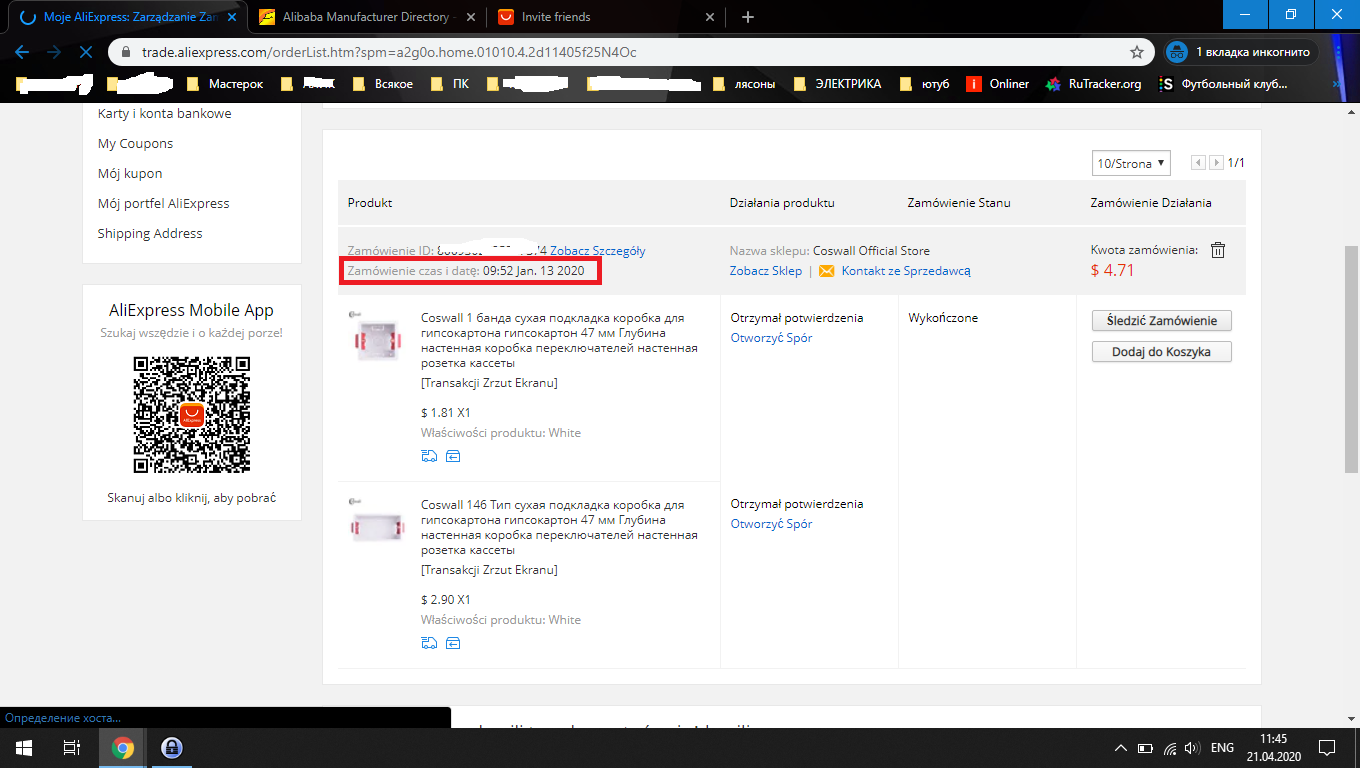Open the Zobacz Szczegóły order details link
The width and height of the screenshot is (1360, 768).
click(x=598, y=251)
